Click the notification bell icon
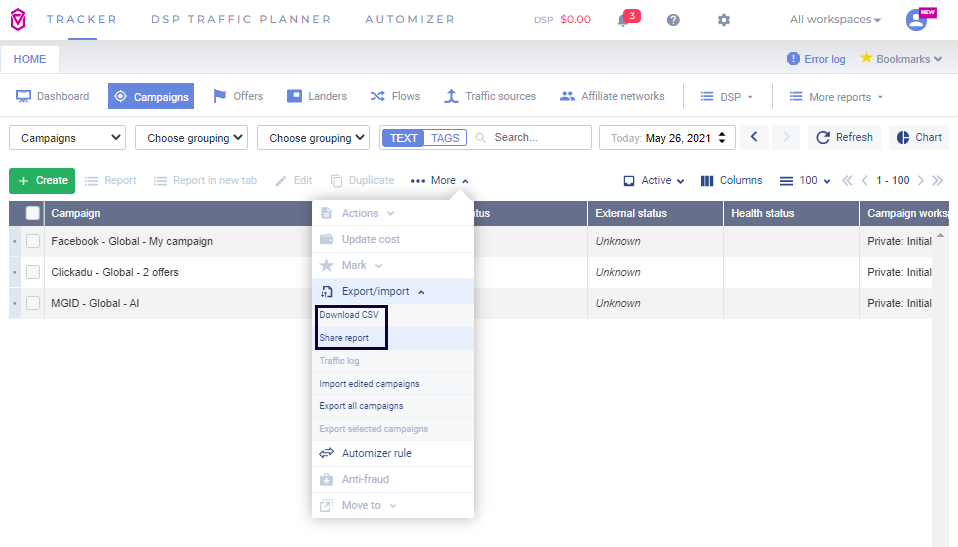Screen dimensions: 958x547 click(623, 20)
